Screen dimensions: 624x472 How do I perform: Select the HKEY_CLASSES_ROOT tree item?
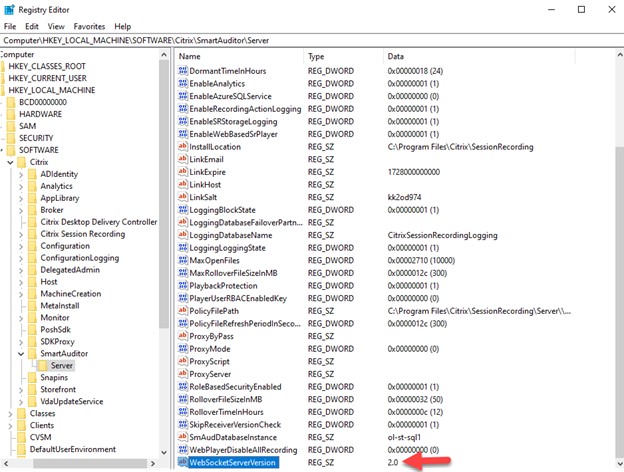coord(47,66)
